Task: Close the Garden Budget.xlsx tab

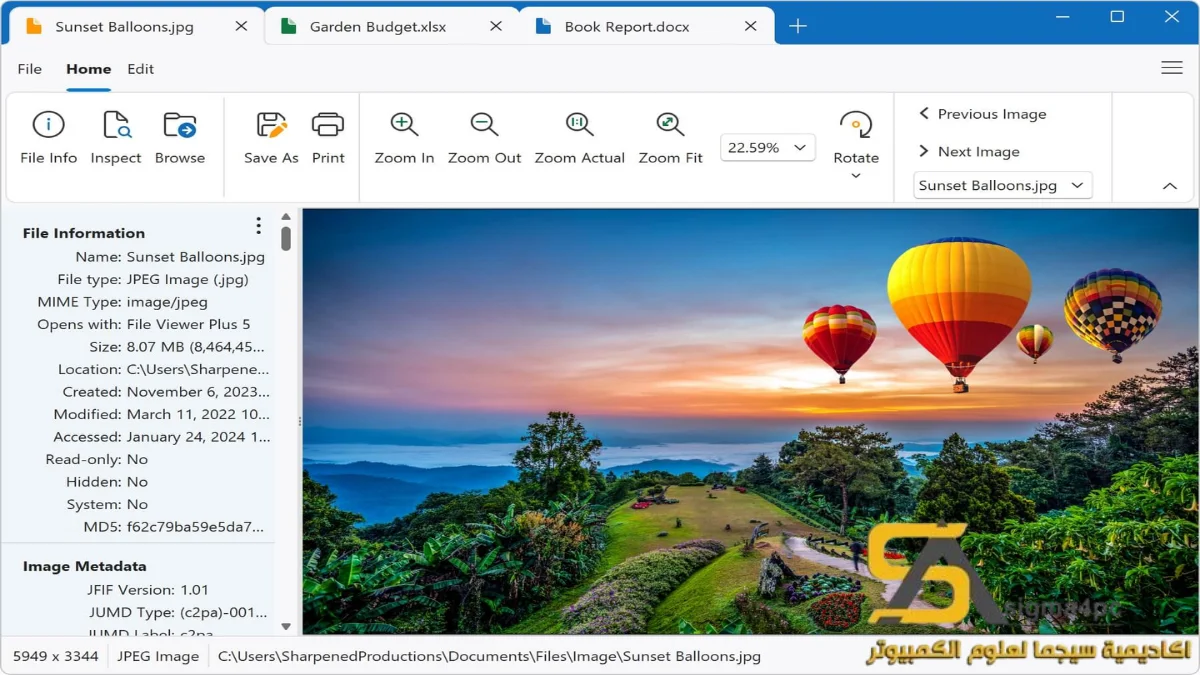Action: [496, 27]
